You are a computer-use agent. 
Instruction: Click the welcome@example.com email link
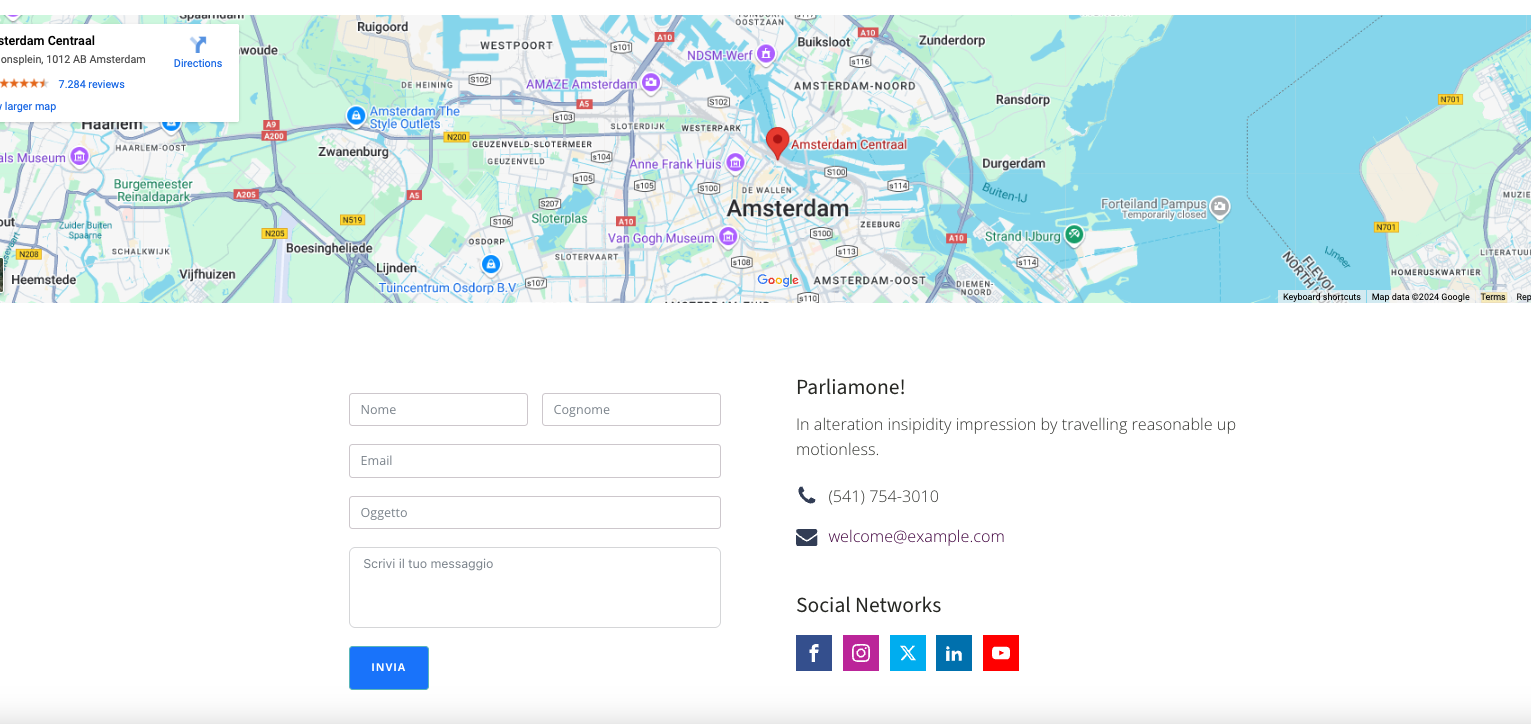pos(915,536)
